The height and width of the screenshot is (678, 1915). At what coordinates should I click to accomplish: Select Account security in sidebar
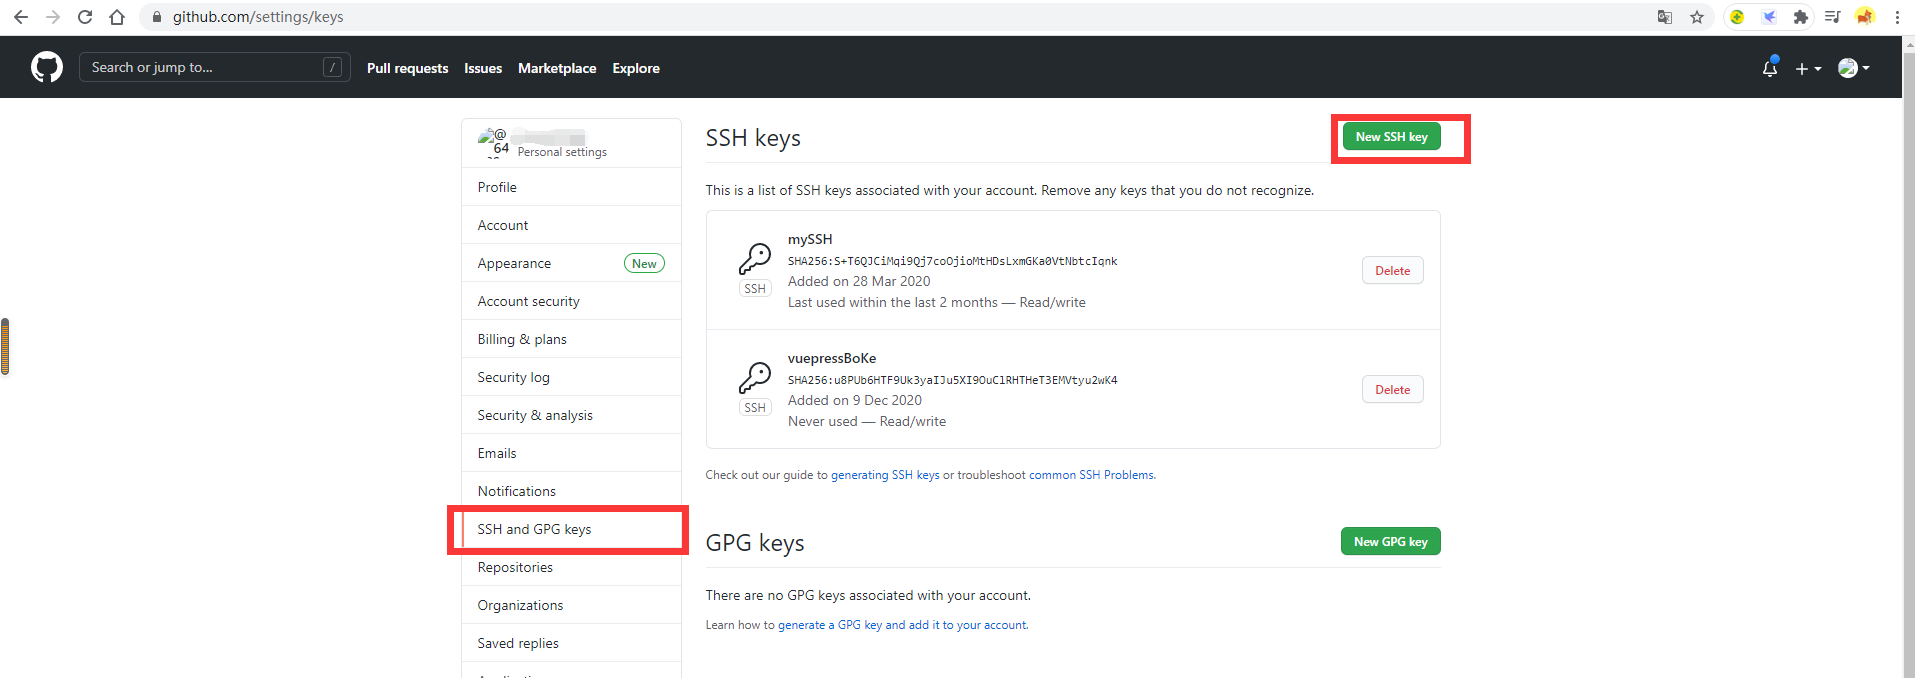point(571,301)
